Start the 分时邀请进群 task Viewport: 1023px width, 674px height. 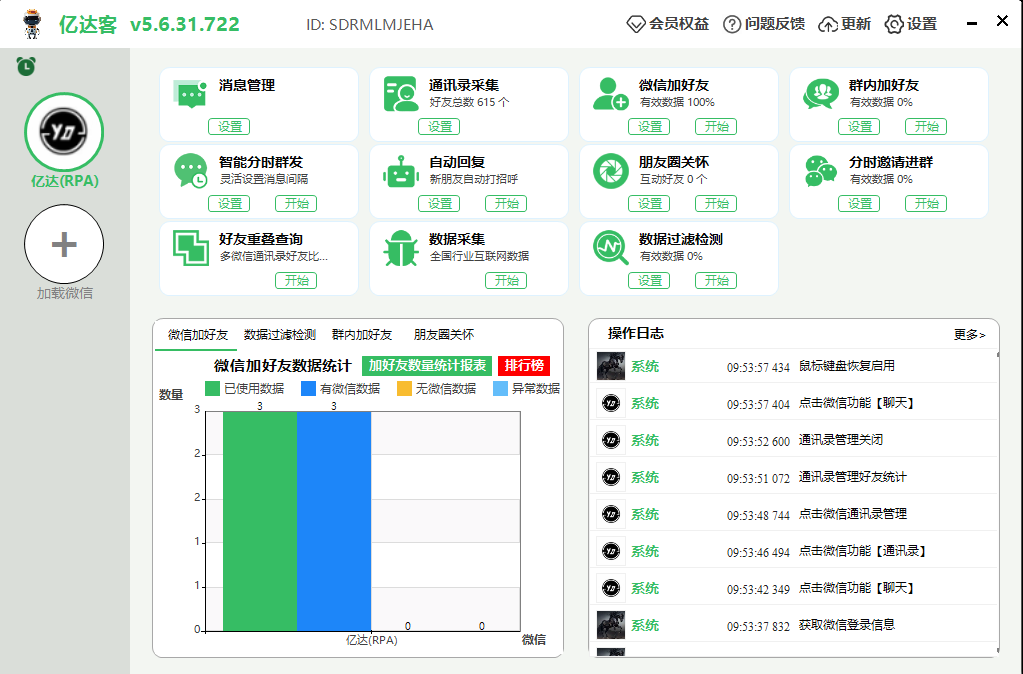926,204
